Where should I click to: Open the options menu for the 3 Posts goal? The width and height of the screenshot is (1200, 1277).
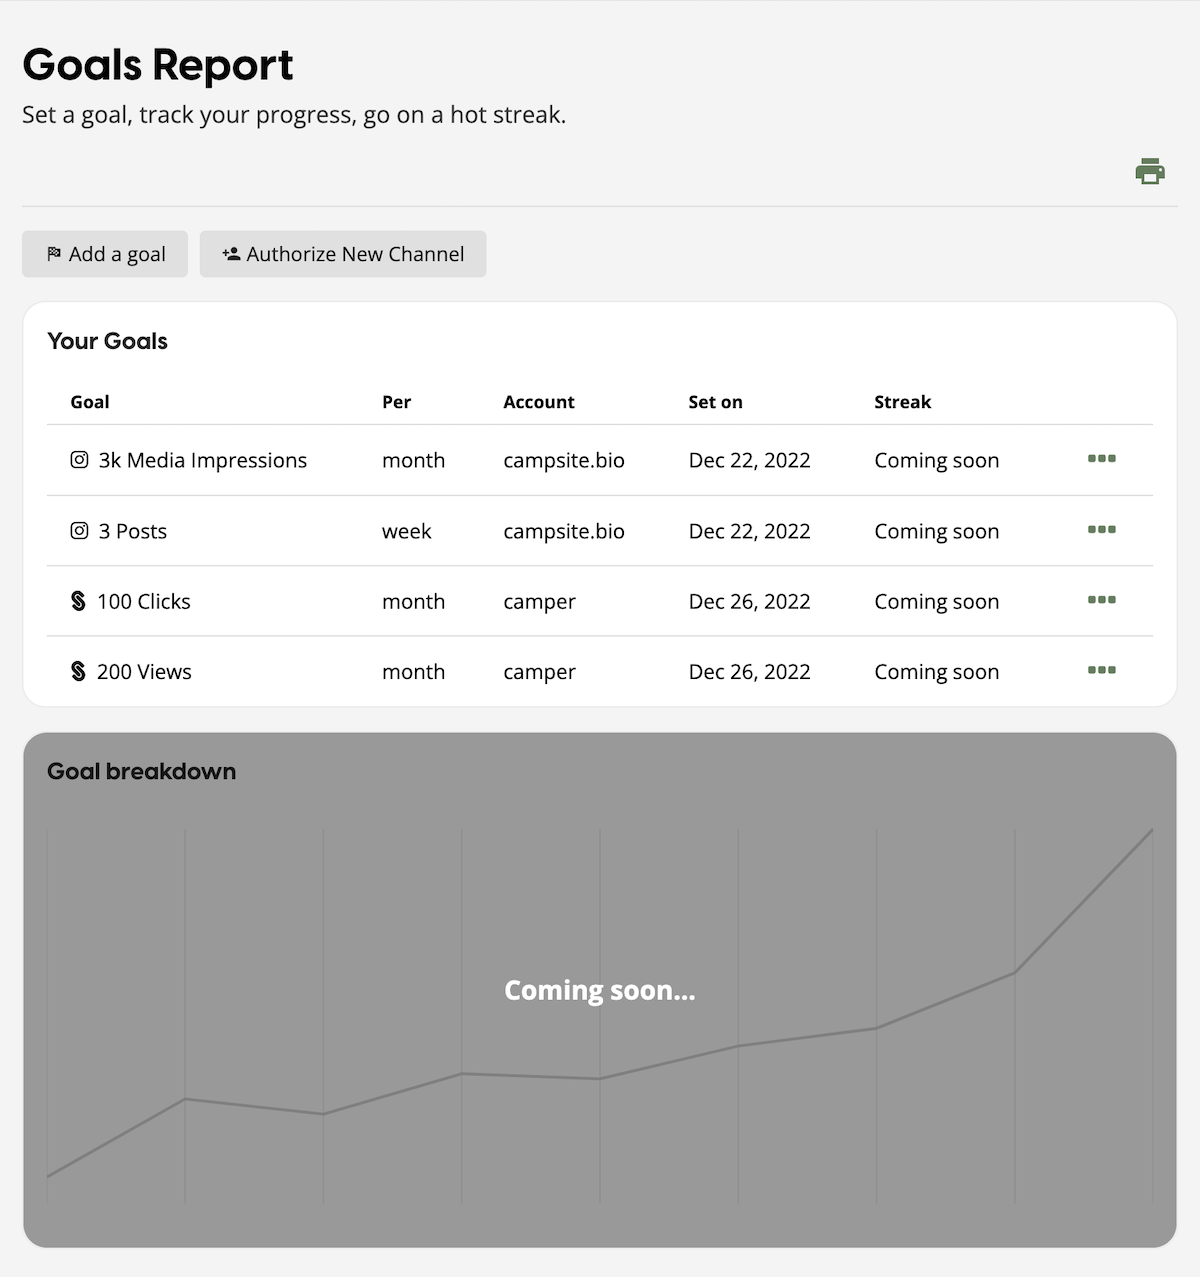(1102, 531)
